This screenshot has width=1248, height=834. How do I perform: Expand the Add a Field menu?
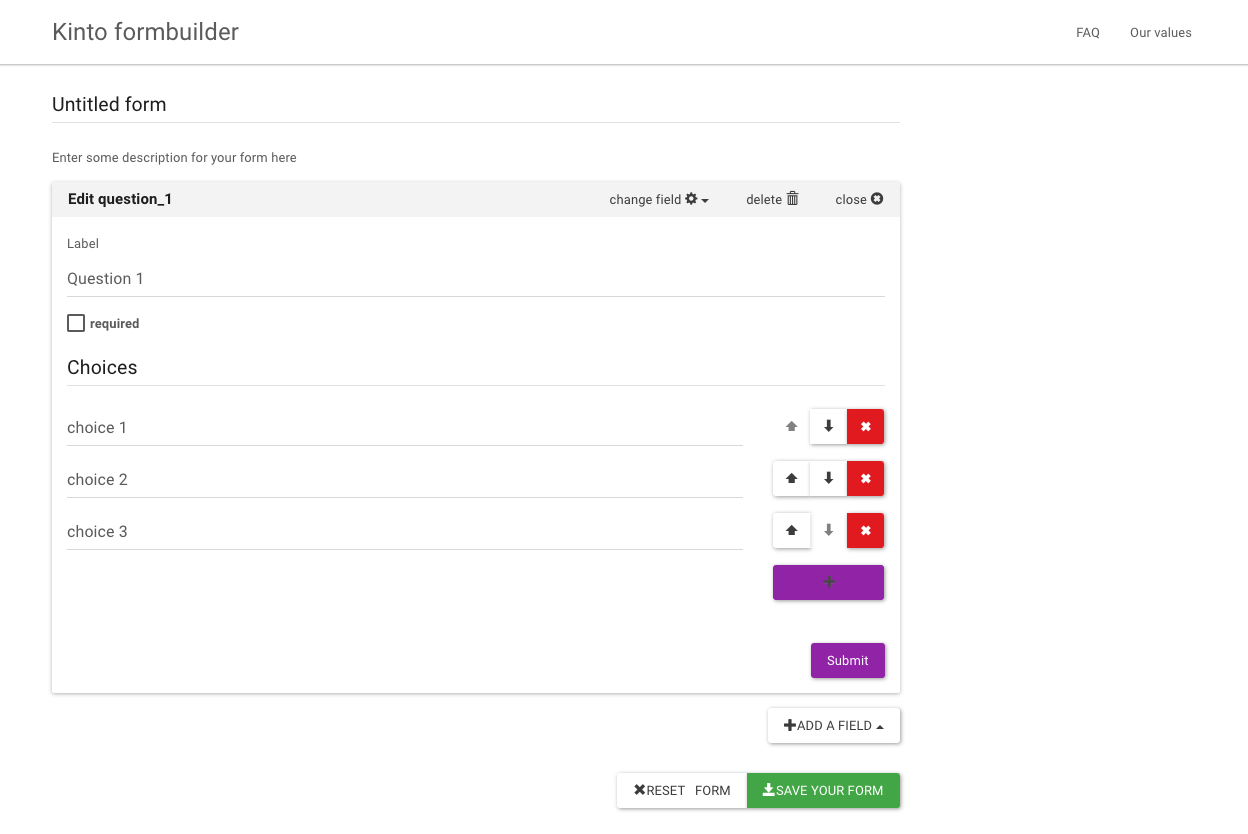[x=833, y=725]
